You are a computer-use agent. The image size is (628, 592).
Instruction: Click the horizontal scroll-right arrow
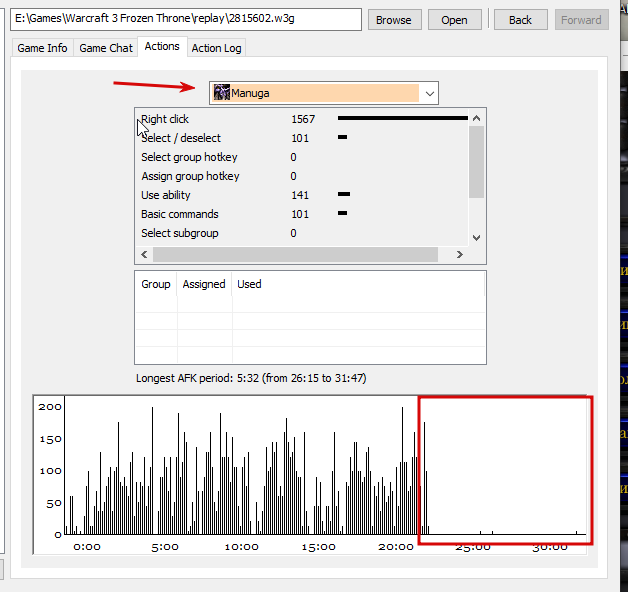[459, 254]
